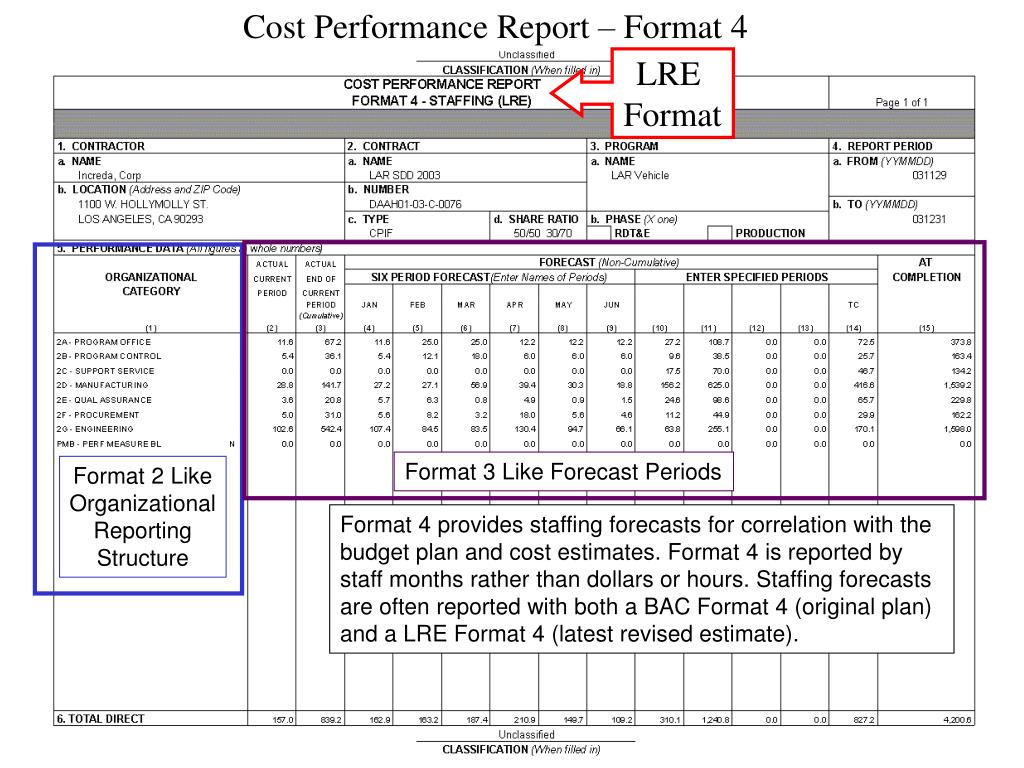Select Program Office at-completion value '373.8'
The height and width of the screenshot is (768, 1024).
tap(961, 342)
